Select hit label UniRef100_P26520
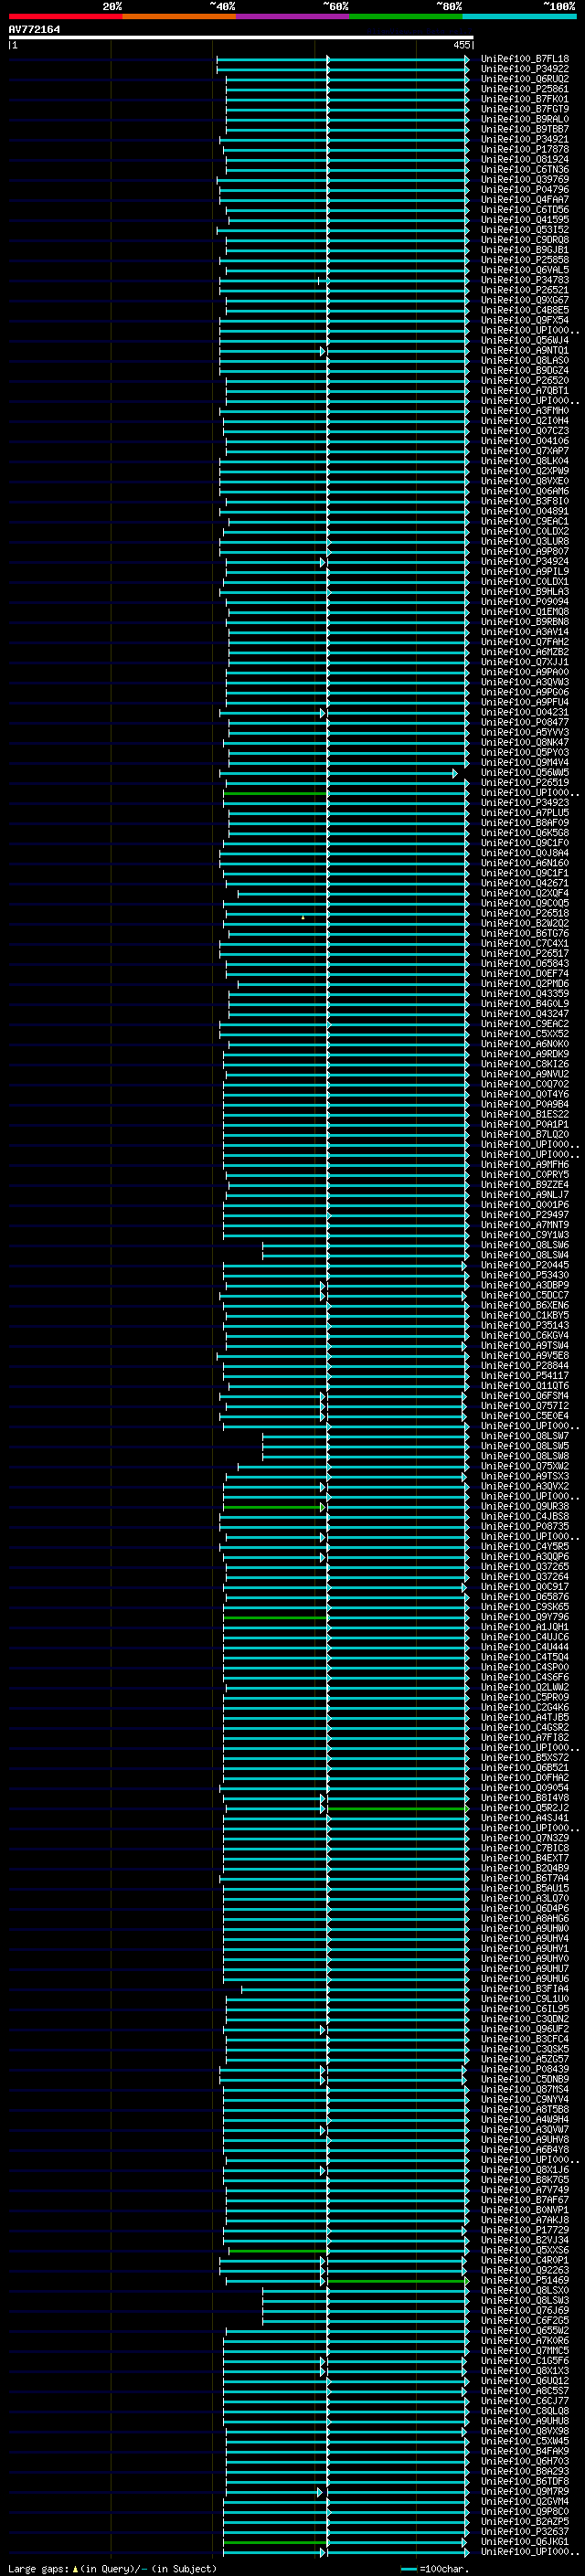585x2576 pixels. [525, 381]
